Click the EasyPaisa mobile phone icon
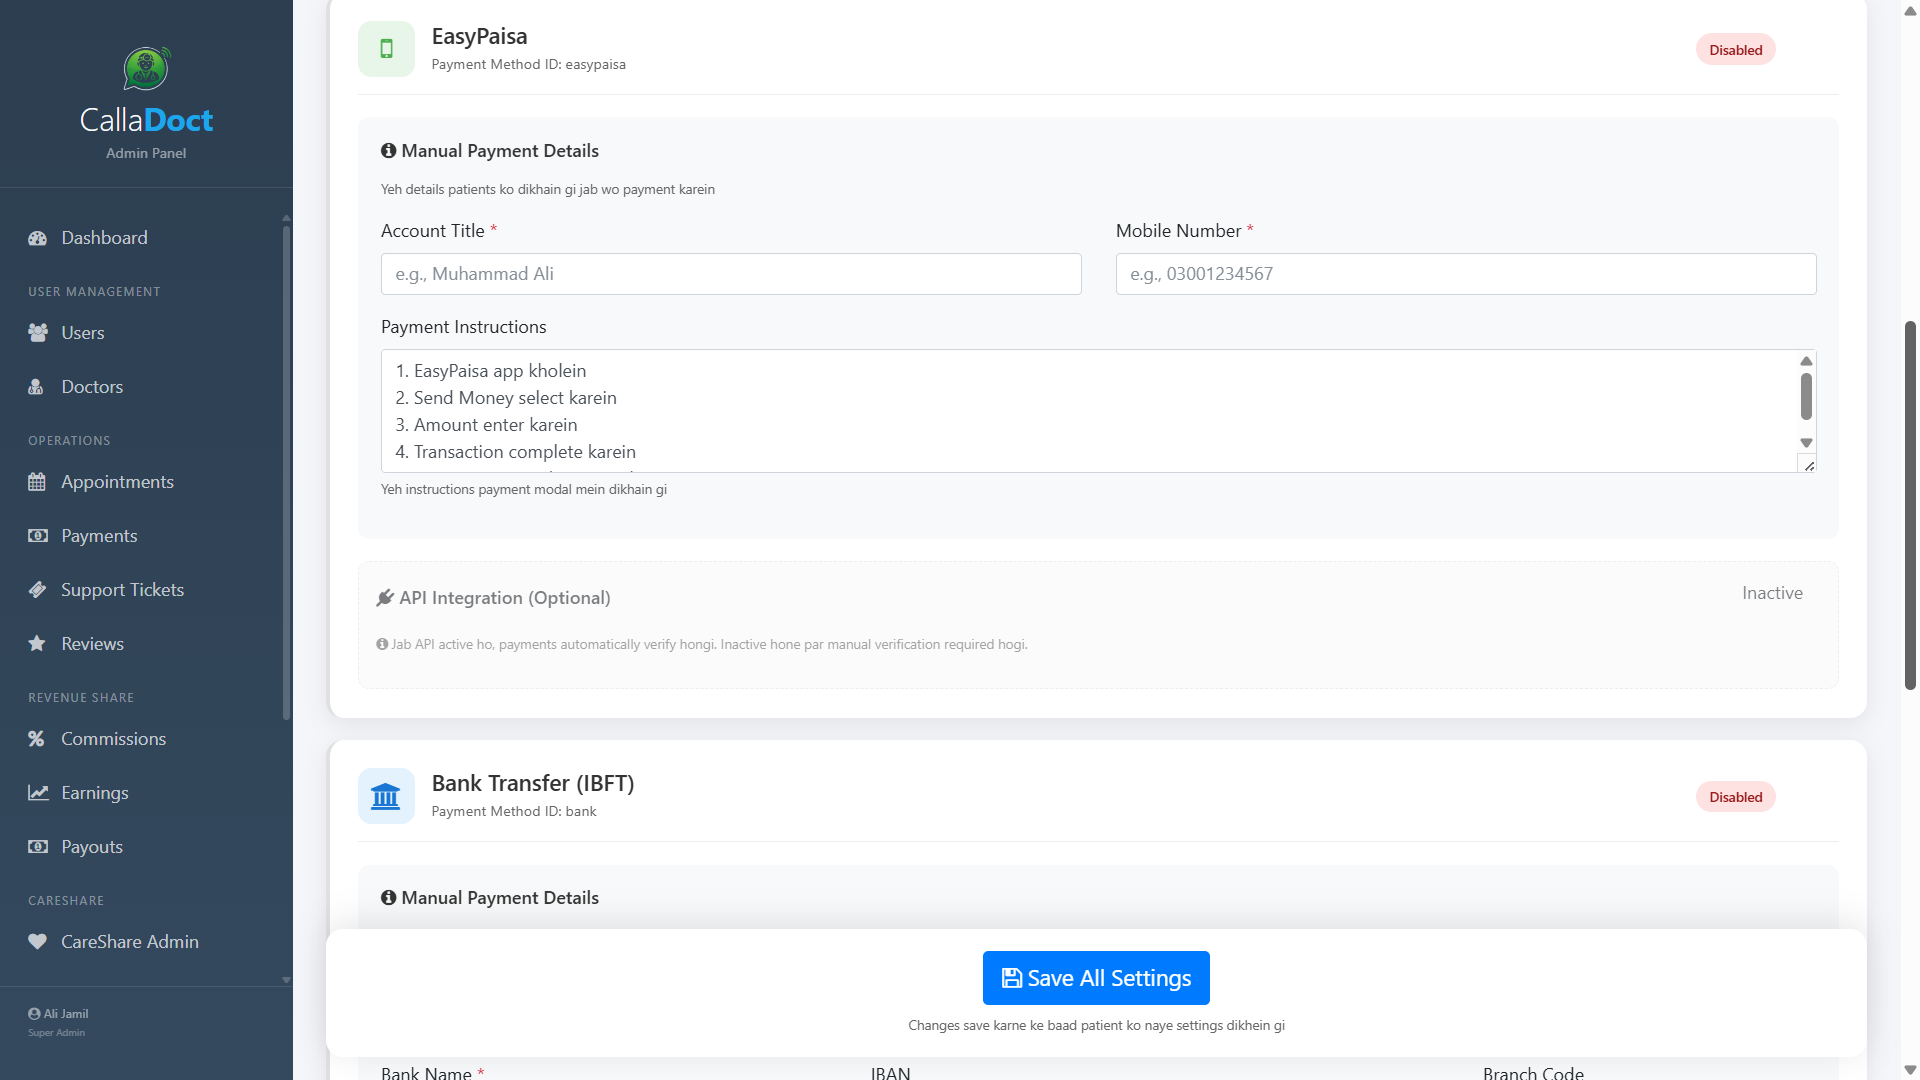 pos(386,49)
